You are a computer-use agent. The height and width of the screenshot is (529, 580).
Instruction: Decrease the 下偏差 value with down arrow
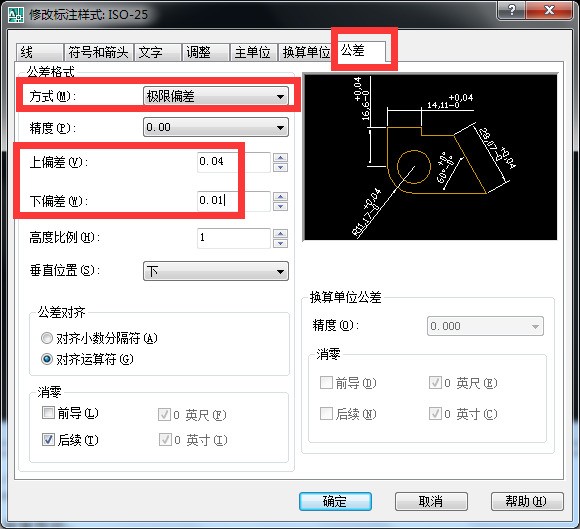280,206
